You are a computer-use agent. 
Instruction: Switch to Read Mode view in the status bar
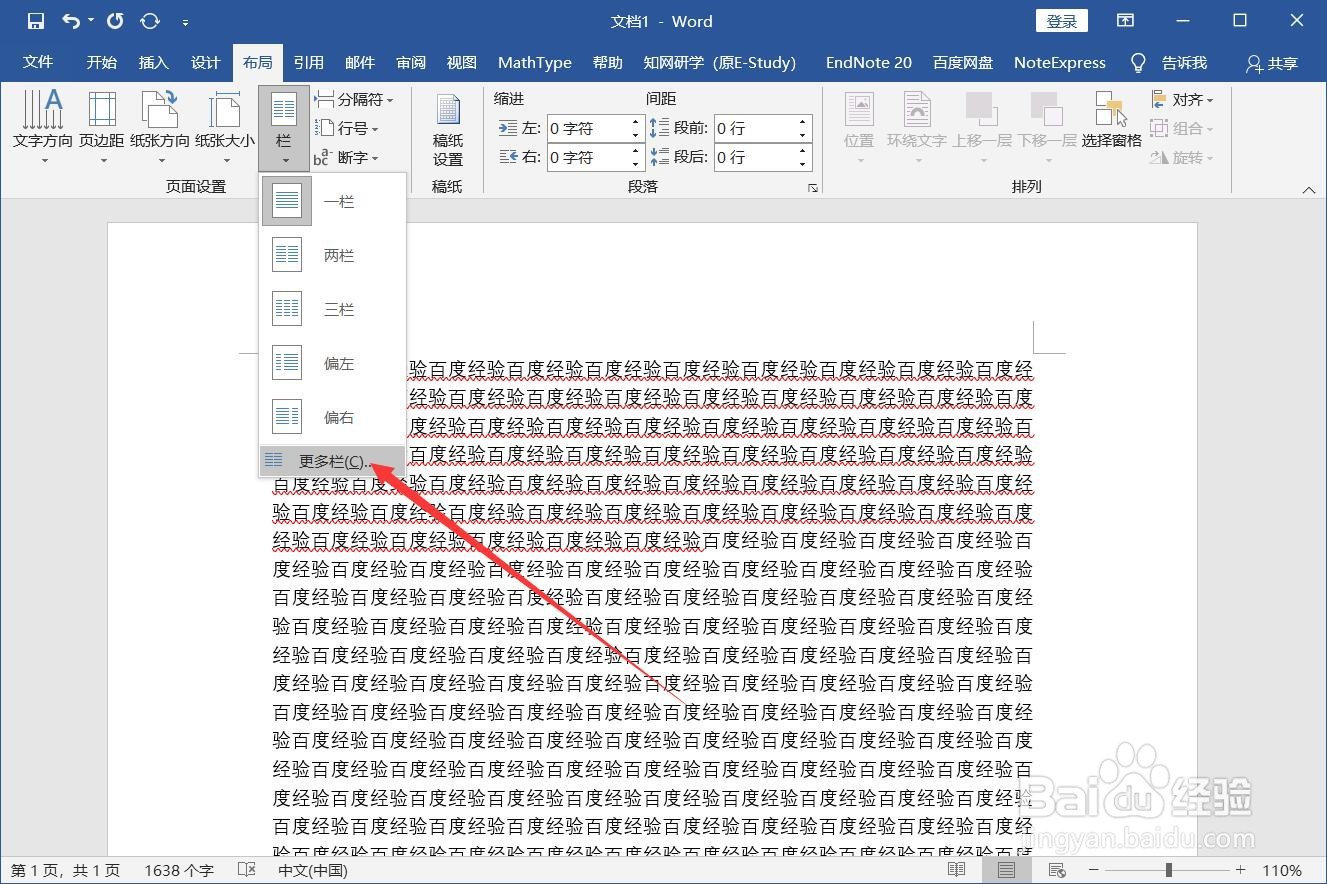957,870
